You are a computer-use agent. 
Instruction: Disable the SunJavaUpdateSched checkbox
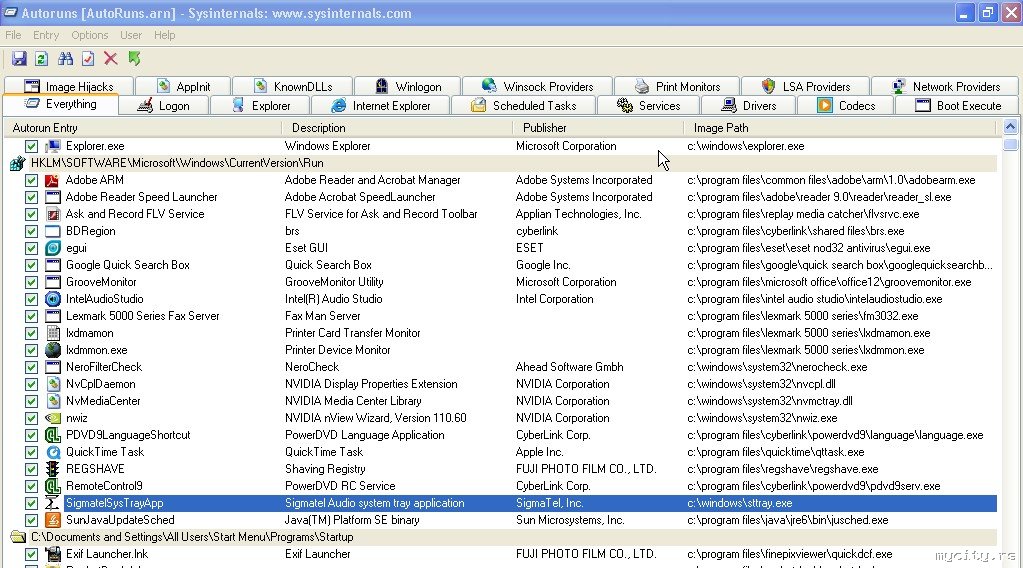(x=31, y=520)
